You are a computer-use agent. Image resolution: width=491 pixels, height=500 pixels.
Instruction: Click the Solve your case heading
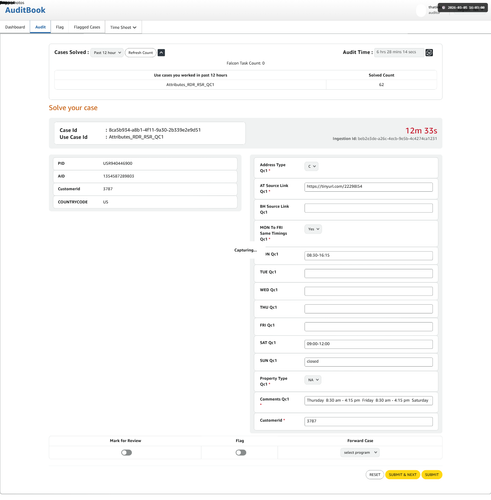pyautogui.click(x=73, y=108)
